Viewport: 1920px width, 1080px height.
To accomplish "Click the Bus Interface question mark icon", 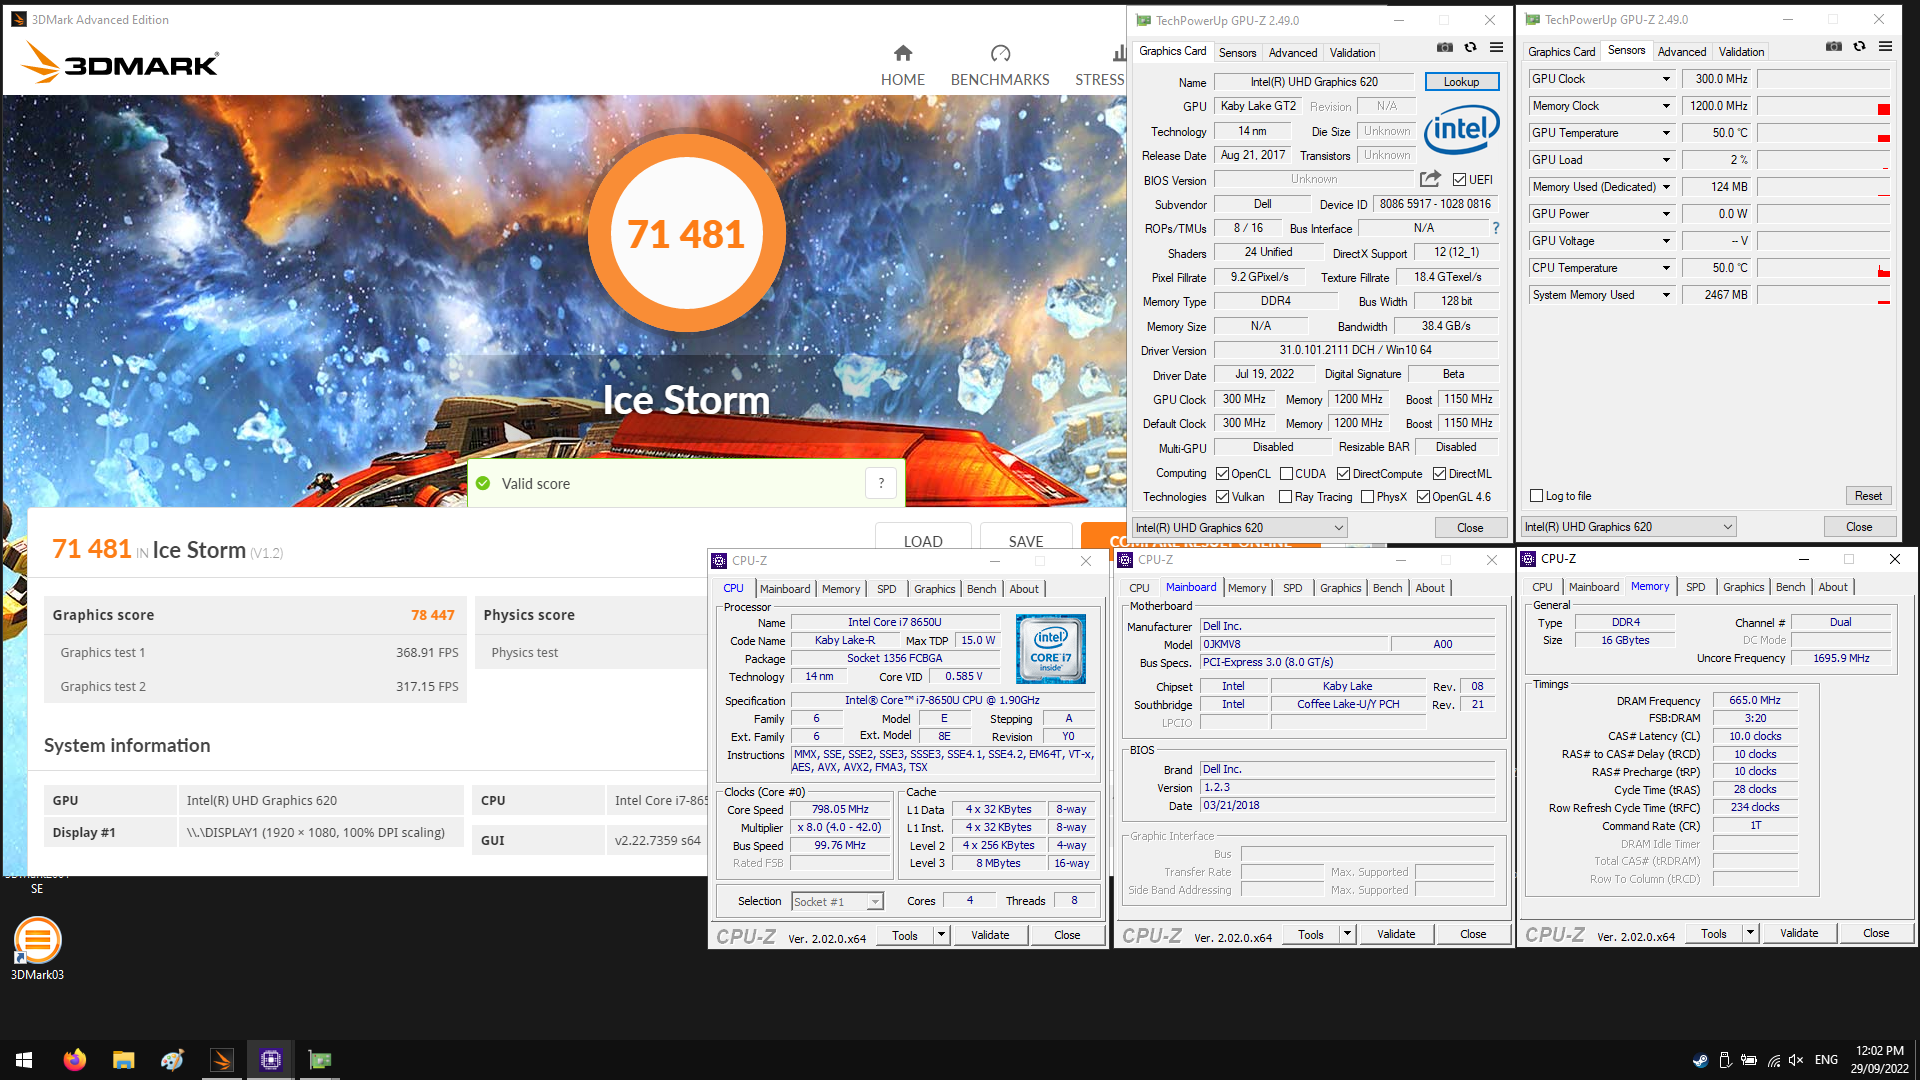I will [1496, 228].
